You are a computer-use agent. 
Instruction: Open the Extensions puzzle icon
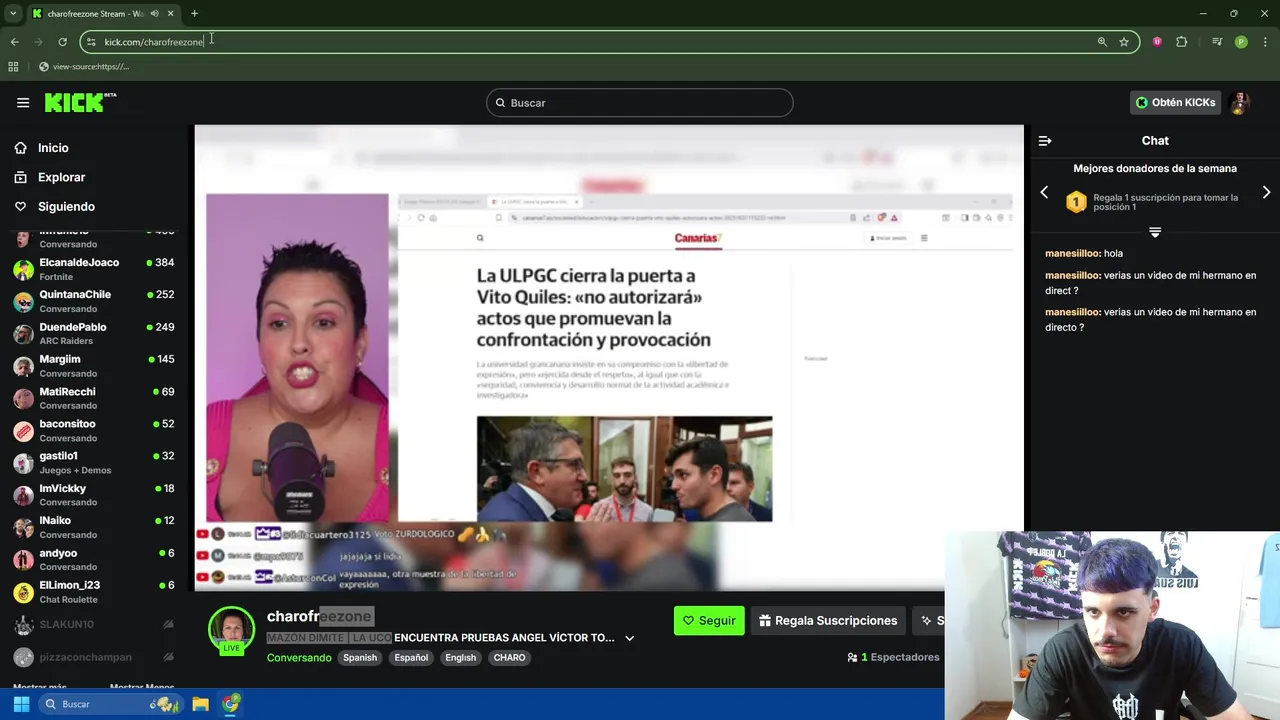(x=1182, y=42)
